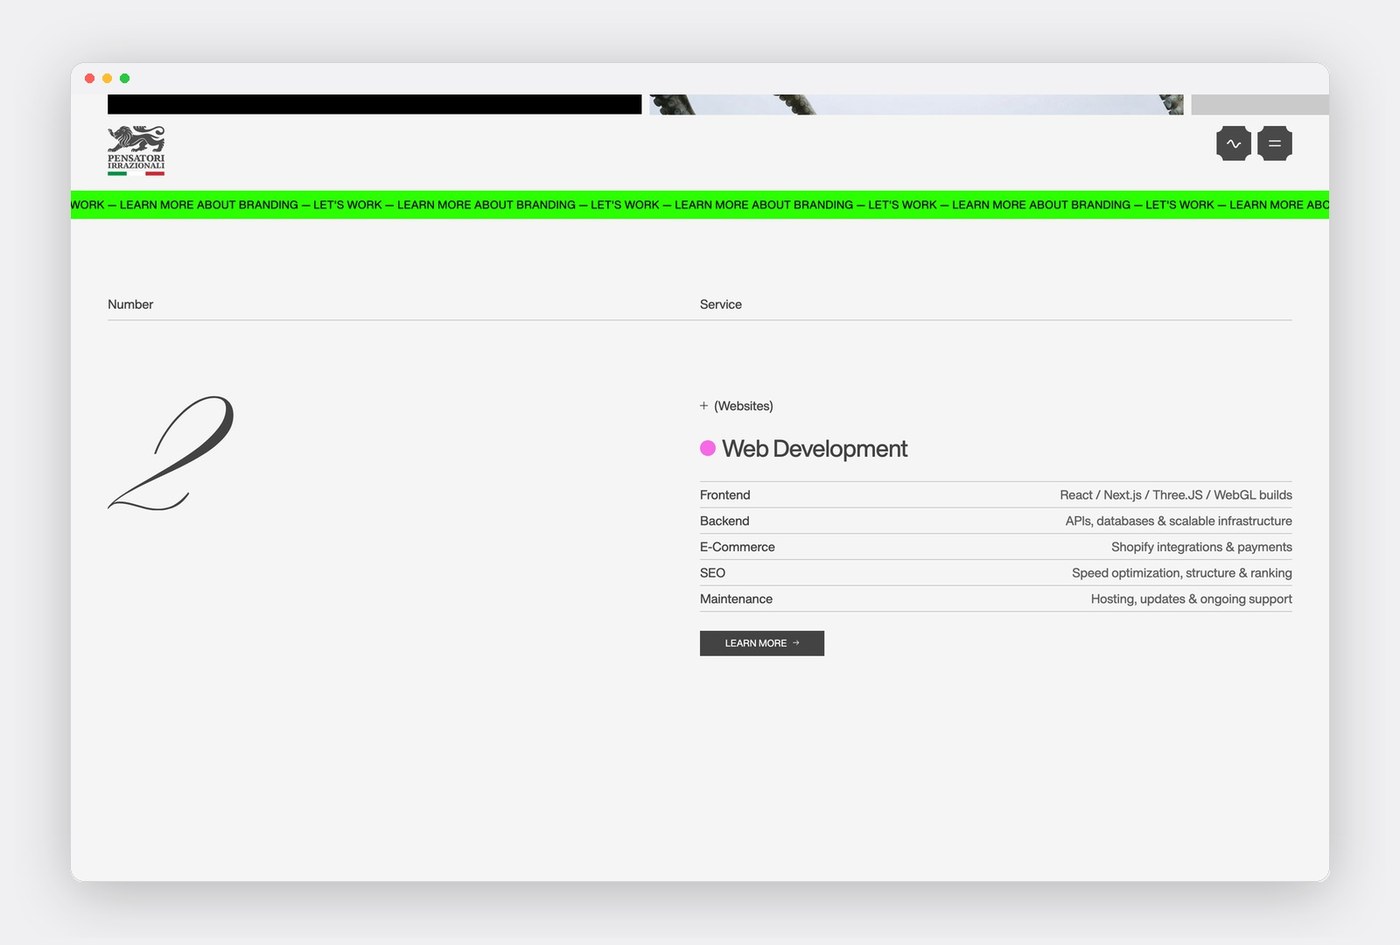Click the pink dot beside Web Development
The height and width of the screenshot is (945, 1400).
(x=708, y=448)
